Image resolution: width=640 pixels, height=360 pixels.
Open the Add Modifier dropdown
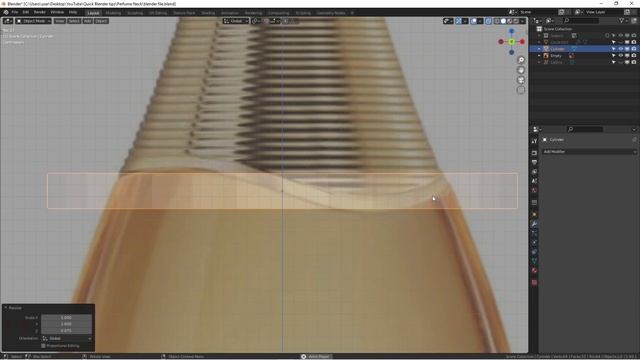589,151
